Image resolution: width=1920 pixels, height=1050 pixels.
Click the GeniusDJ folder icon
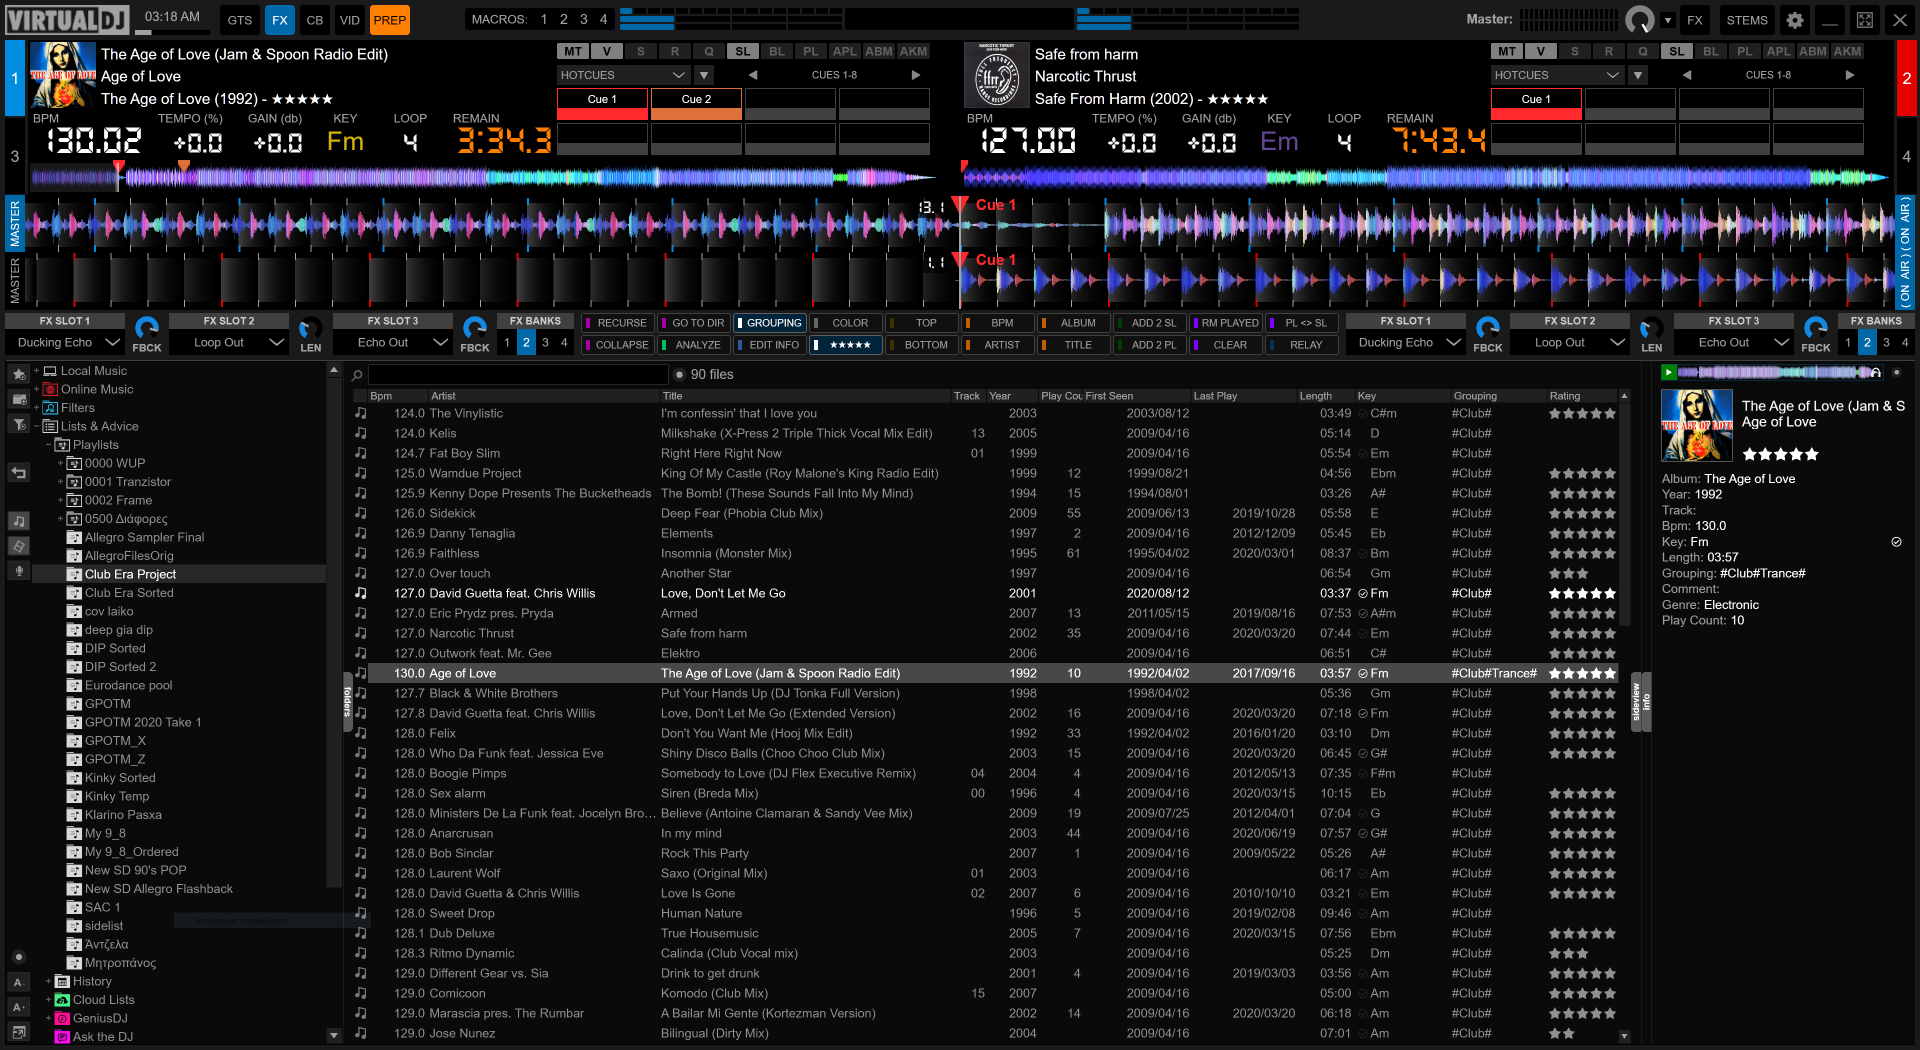62,1018
